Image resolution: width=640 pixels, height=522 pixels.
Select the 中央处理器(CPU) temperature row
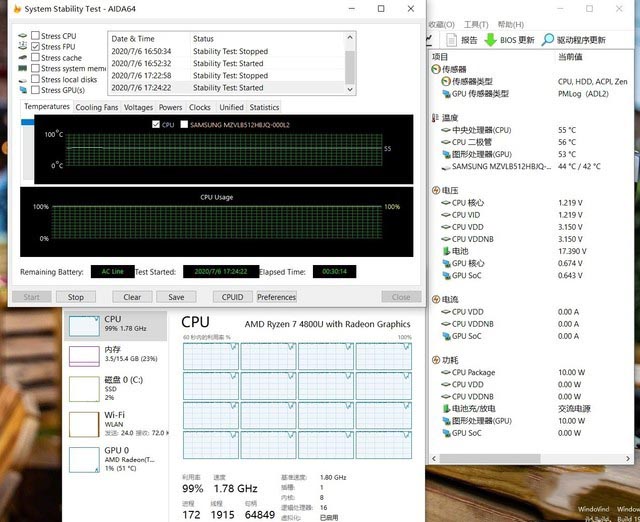click(531, 130)
